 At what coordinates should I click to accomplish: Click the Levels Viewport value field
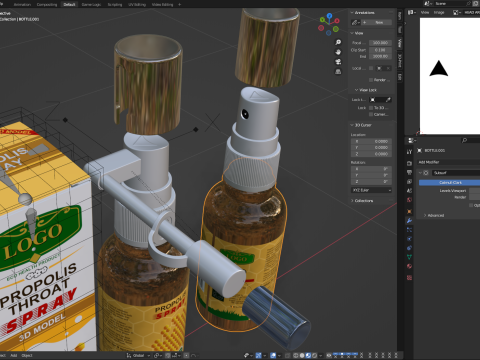[x=475, y=191]
